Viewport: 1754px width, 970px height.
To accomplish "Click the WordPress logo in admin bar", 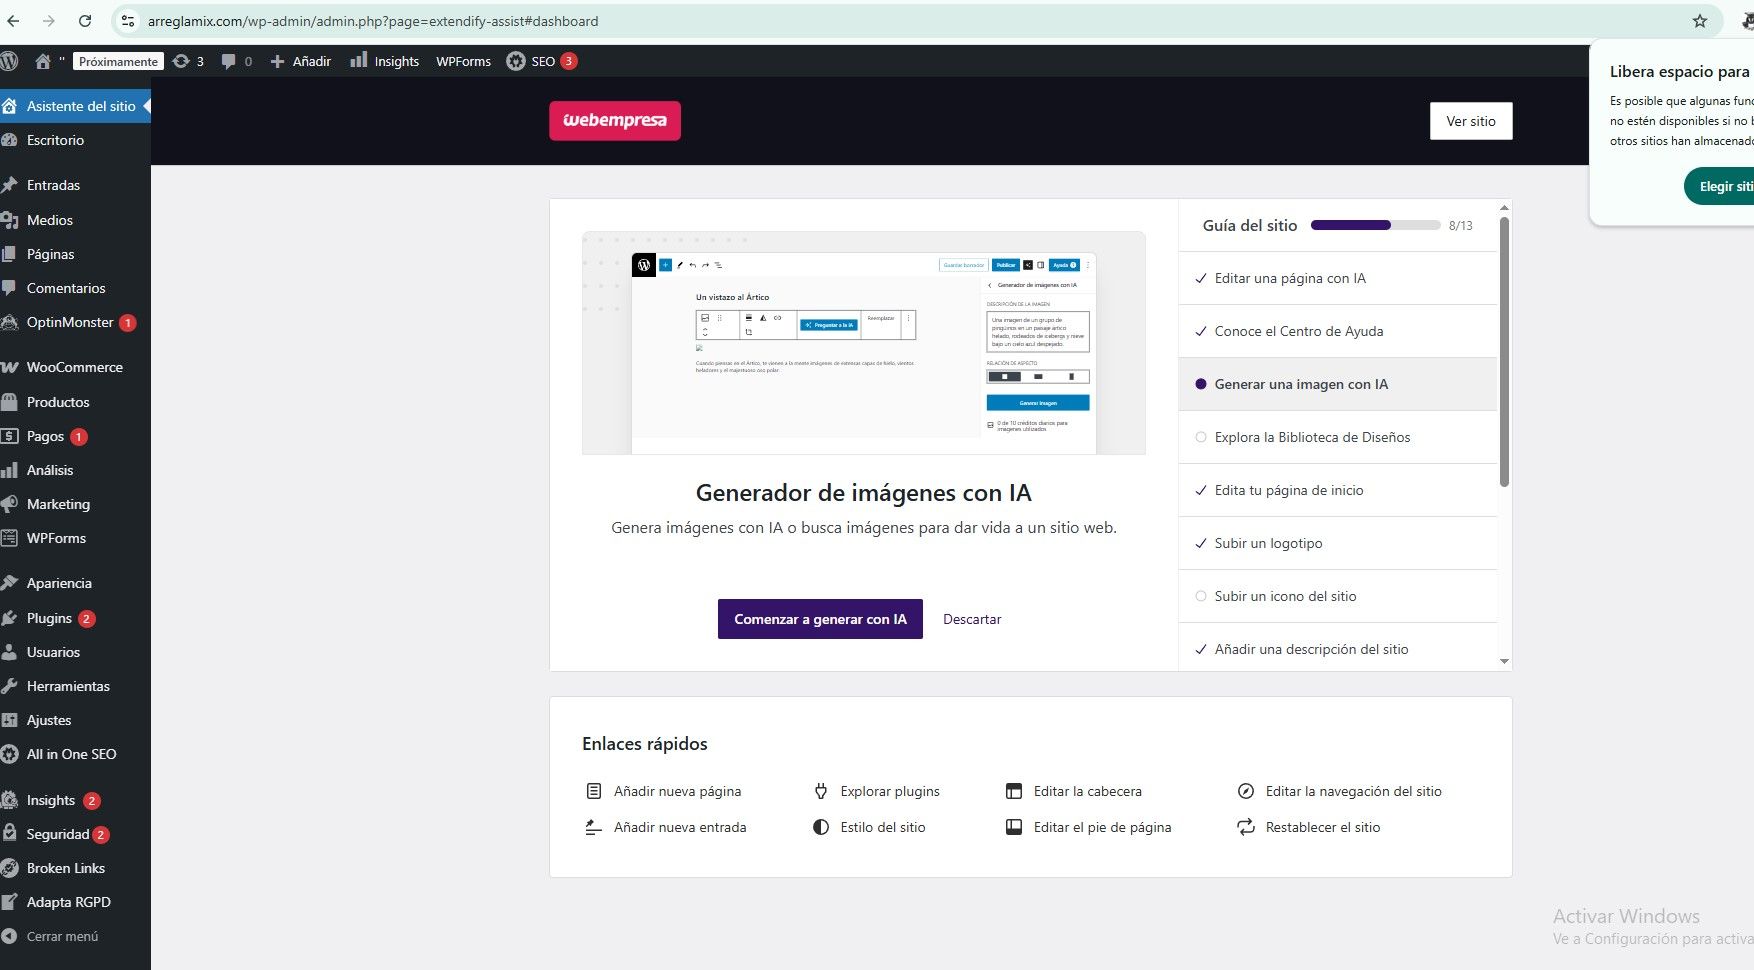I will tap(10, 61).
